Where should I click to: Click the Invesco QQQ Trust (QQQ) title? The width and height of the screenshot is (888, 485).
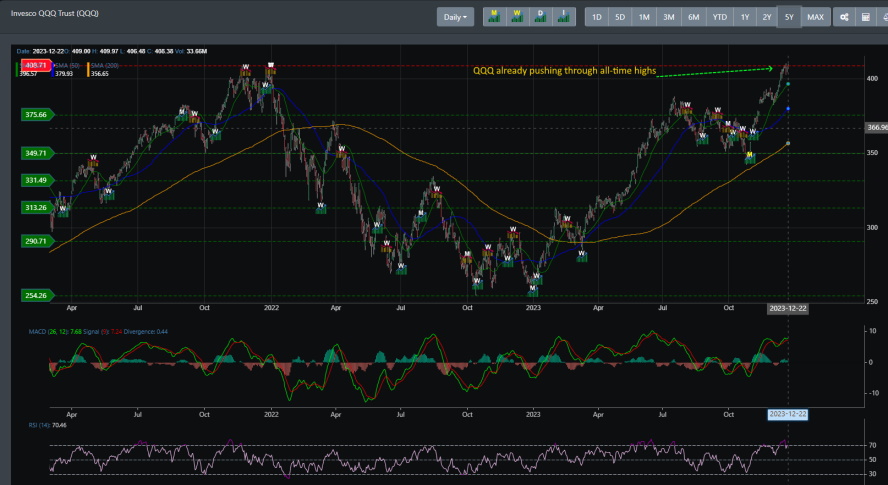pos(54,13)
